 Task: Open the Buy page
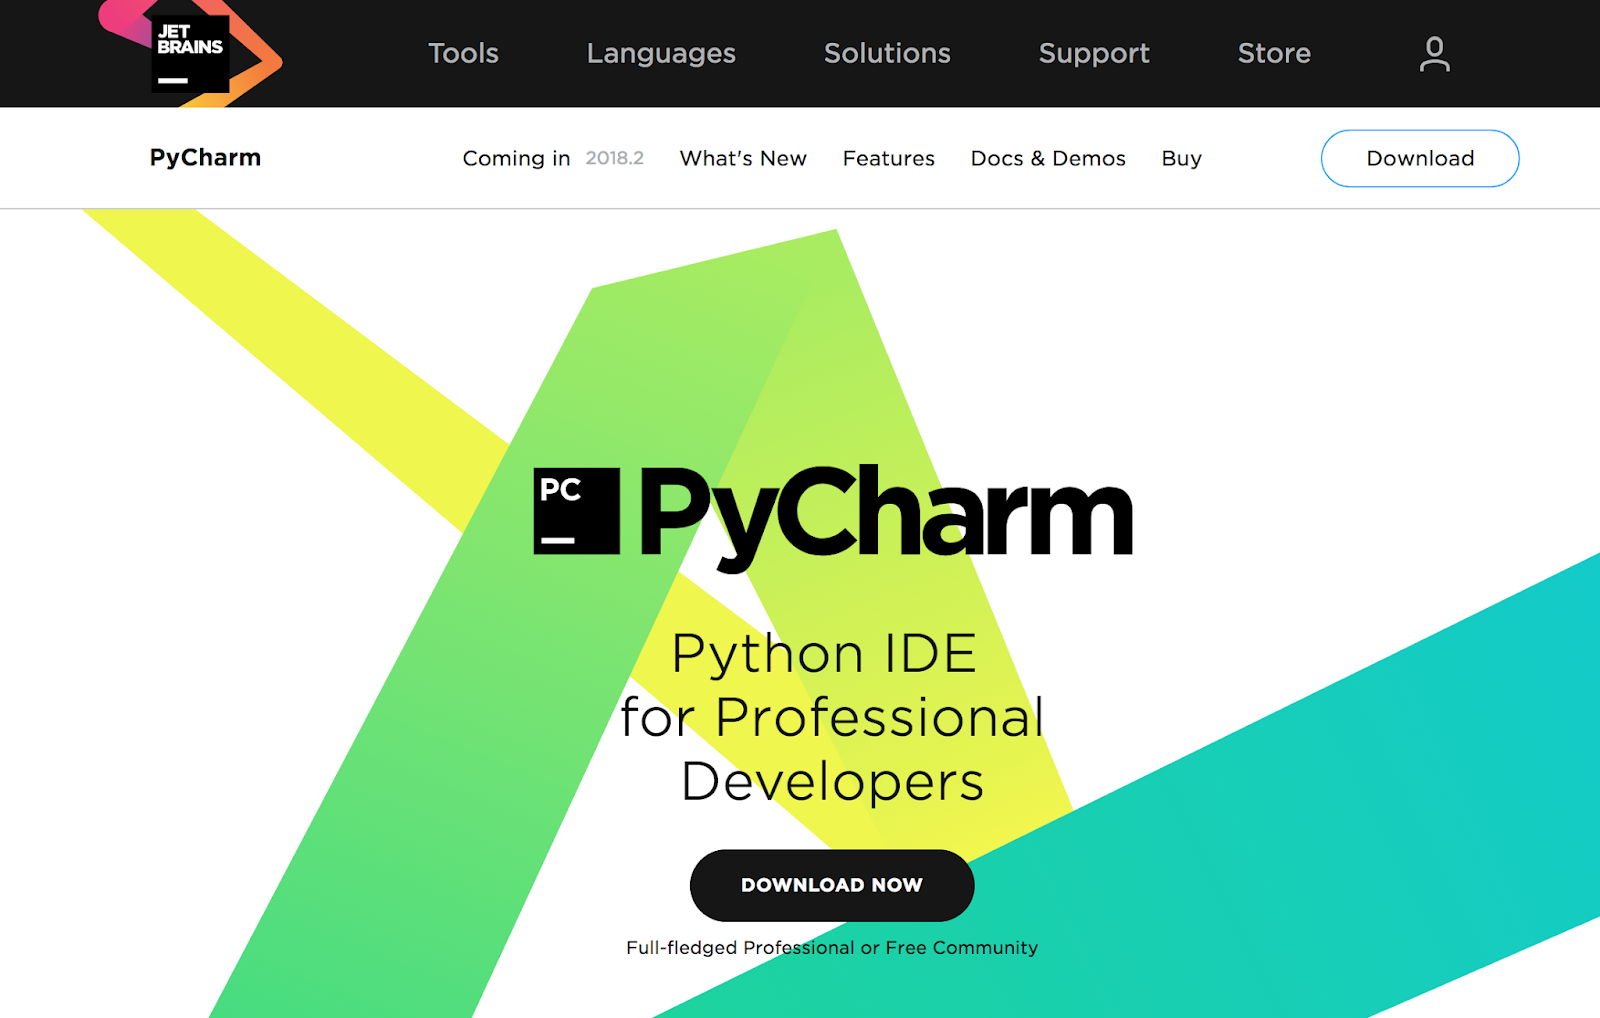click(x=1181, y=158)
